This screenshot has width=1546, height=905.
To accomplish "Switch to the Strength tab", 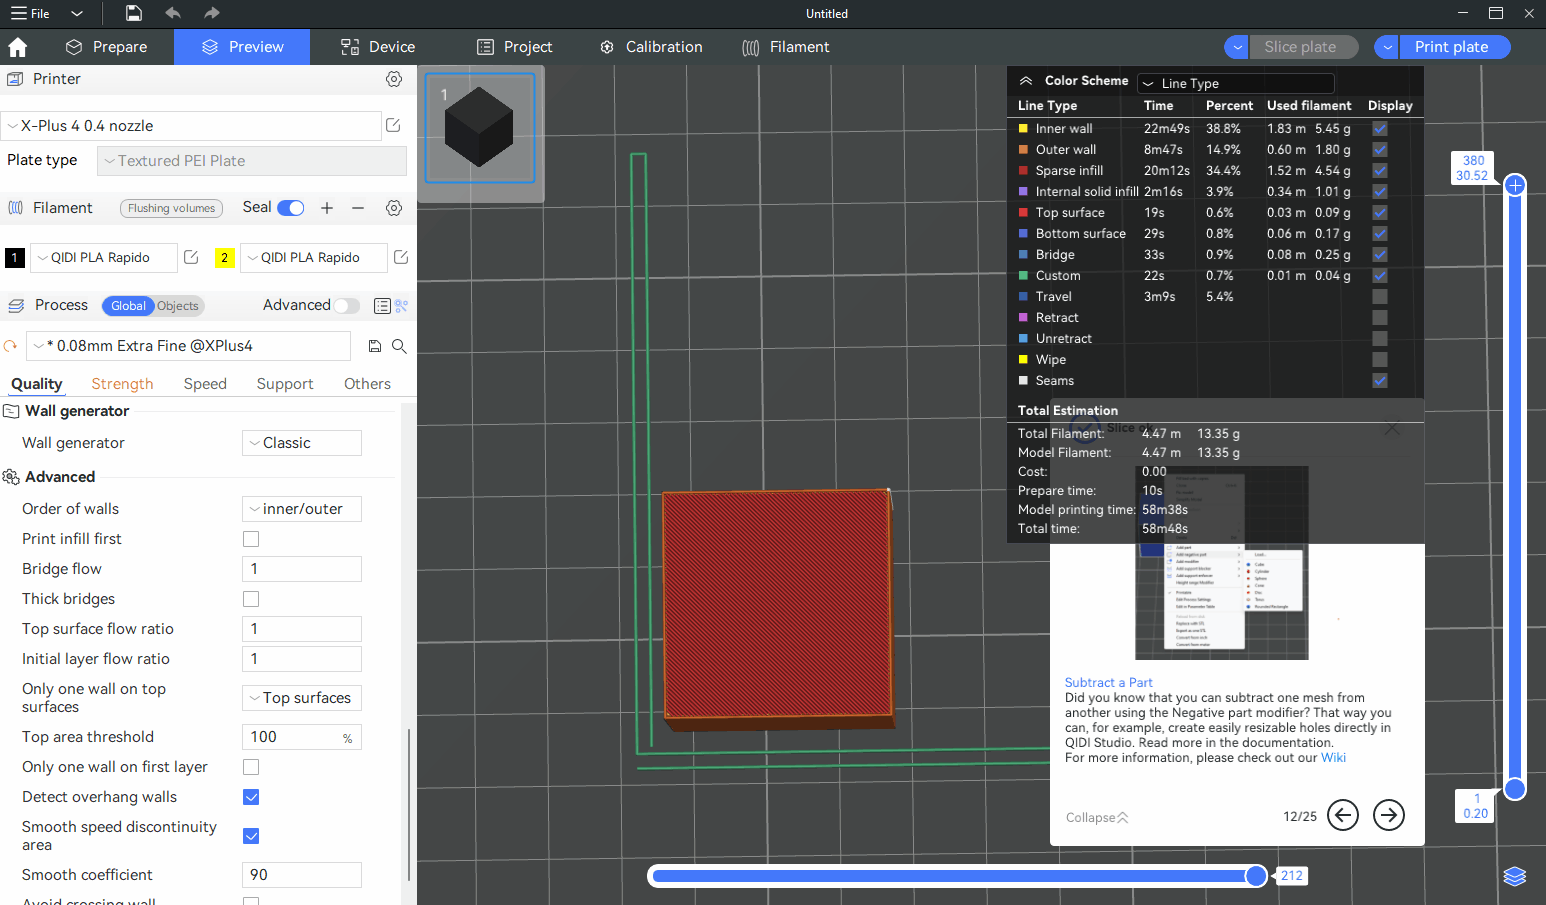I will [x=122, y=384].
